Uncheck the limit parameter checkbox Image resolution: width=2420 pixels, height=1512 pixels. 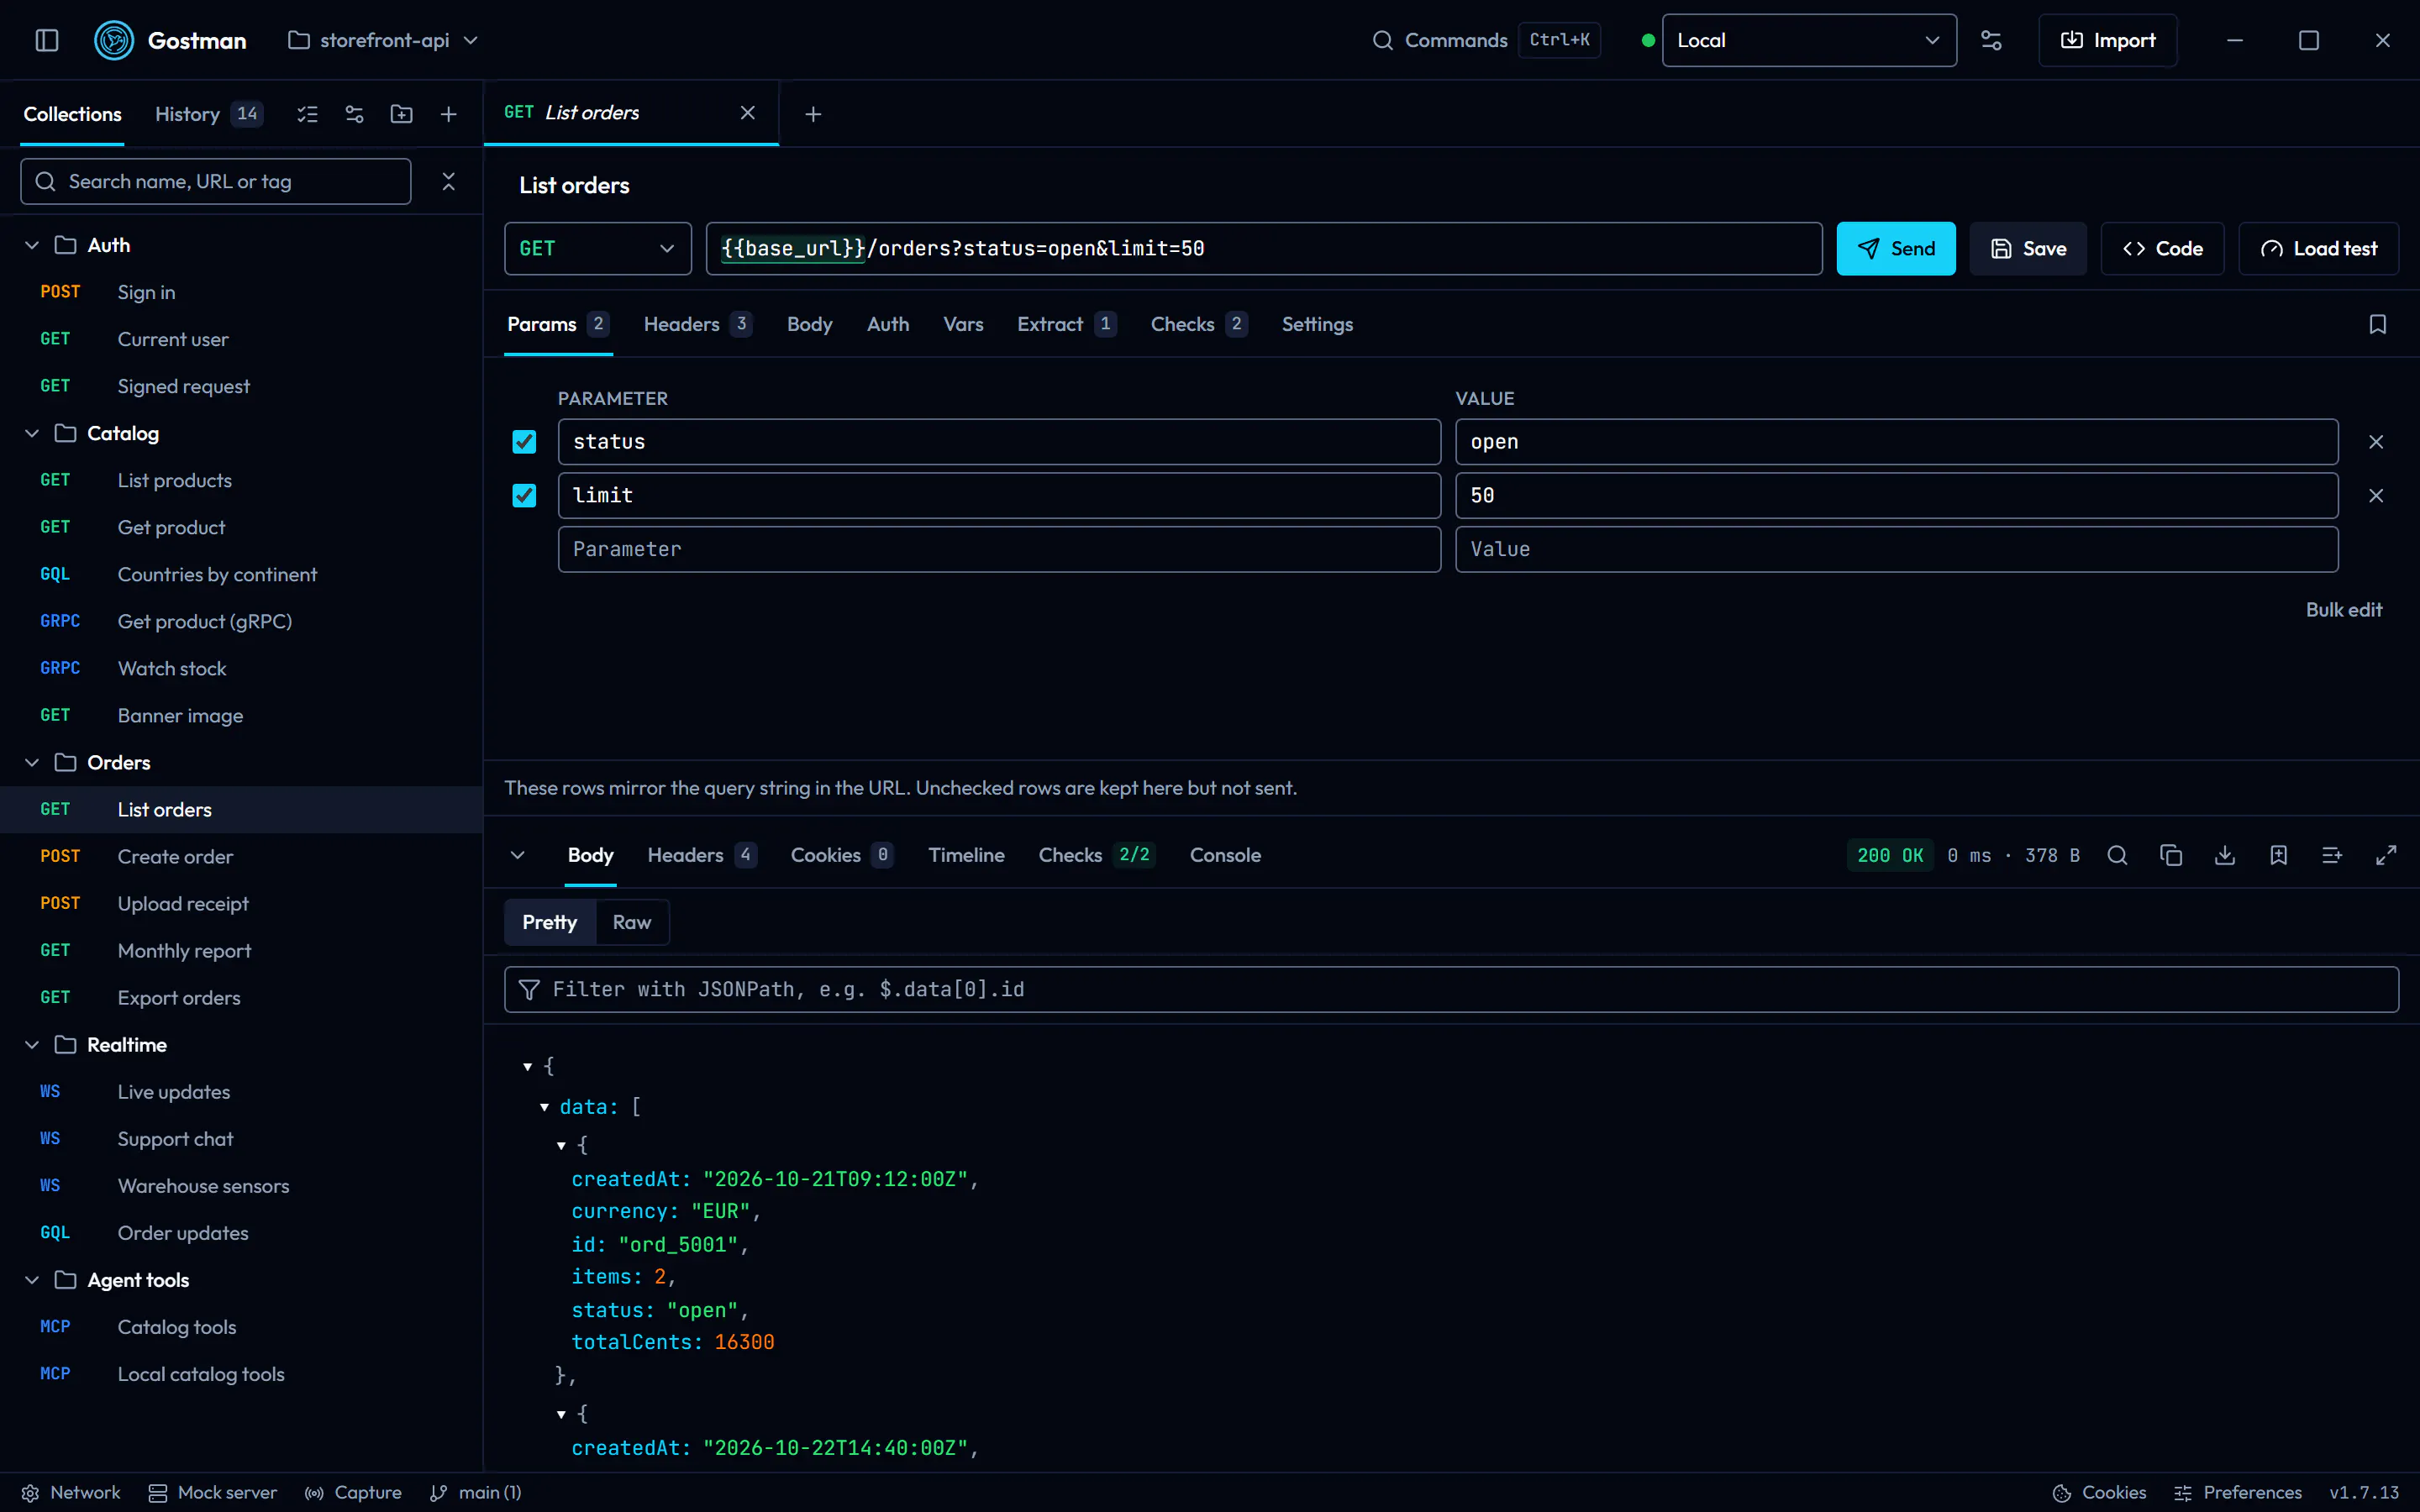524,496
